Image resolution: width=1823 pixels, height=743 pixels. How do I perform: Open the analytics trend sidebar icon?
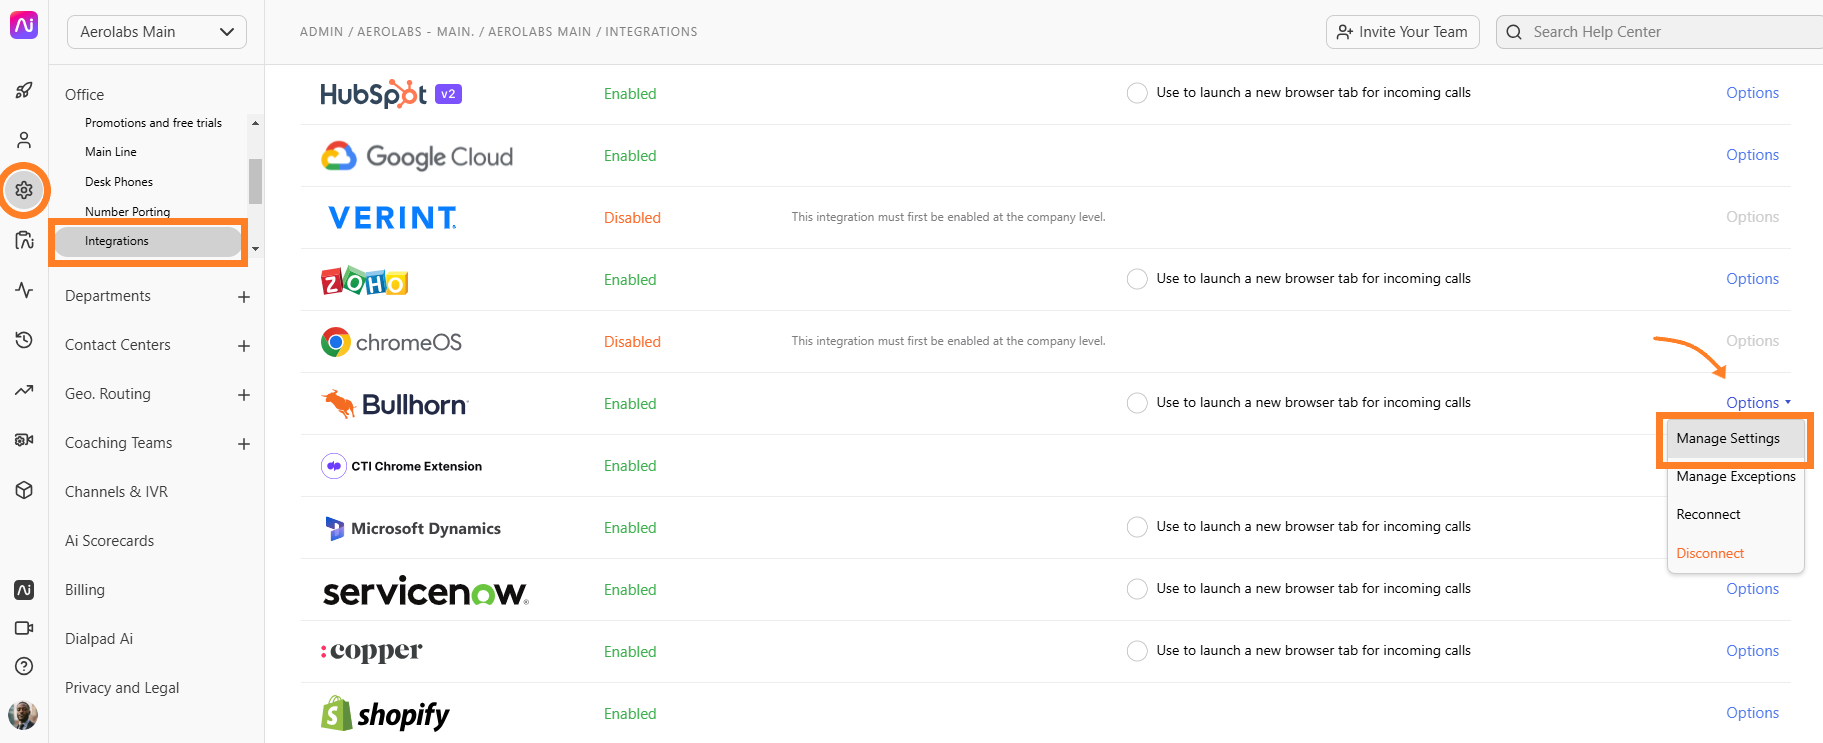[24, 390]
